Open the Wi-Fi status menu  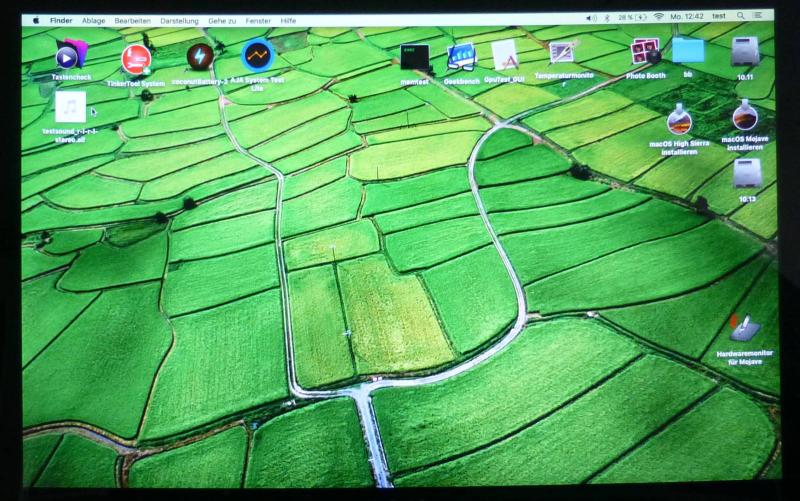point(658,18)
